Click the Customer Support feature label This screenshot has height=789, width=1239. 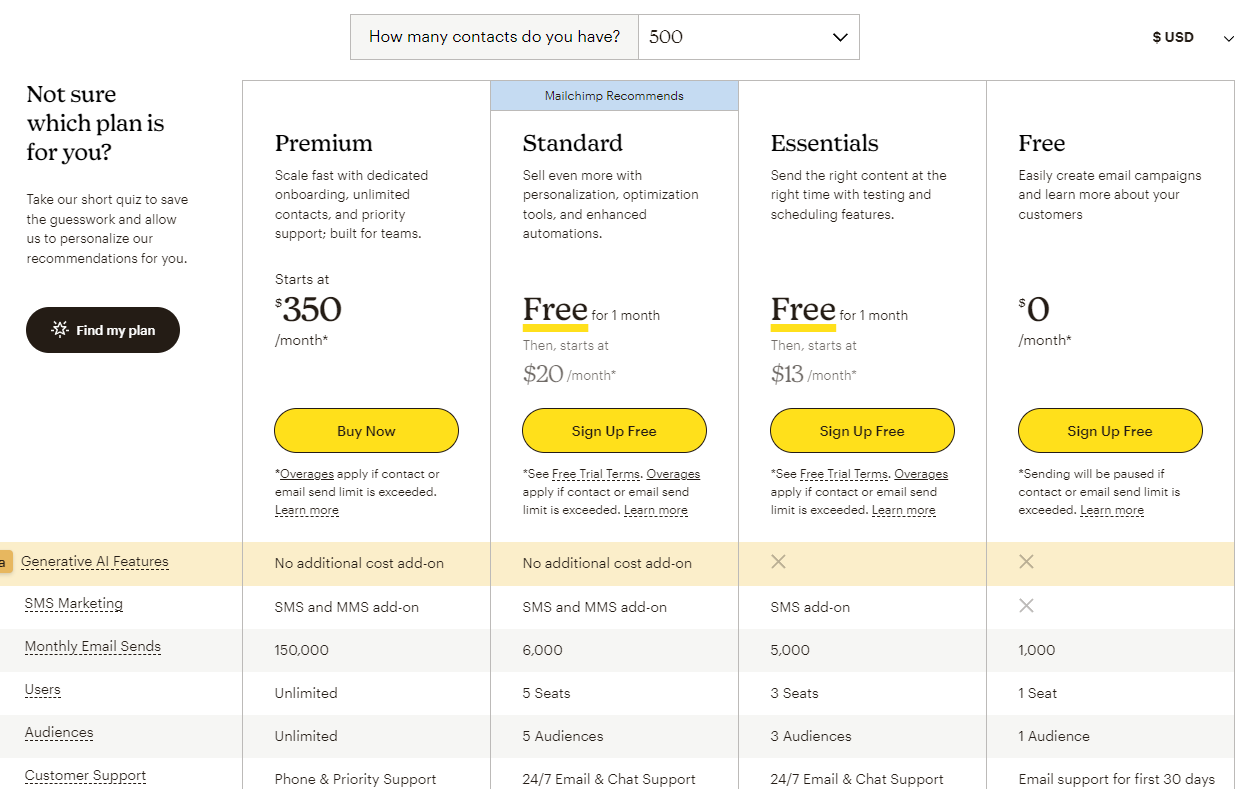coord(85,776)
